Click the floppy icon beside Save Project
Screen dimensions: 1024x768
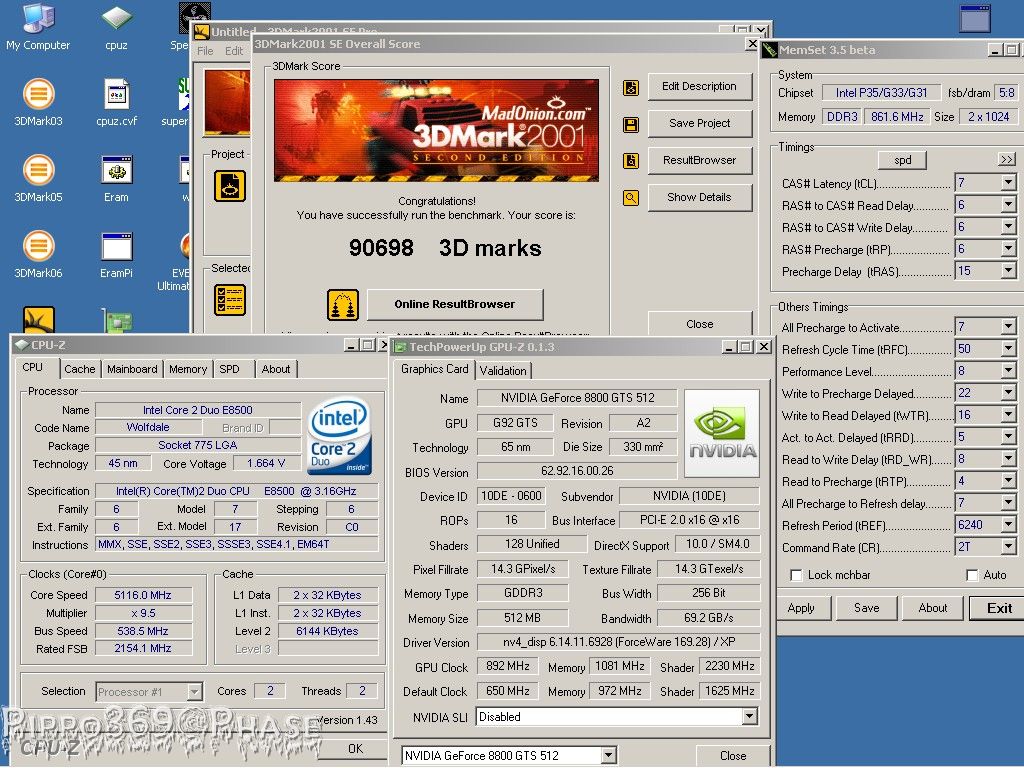pos(631,124)
